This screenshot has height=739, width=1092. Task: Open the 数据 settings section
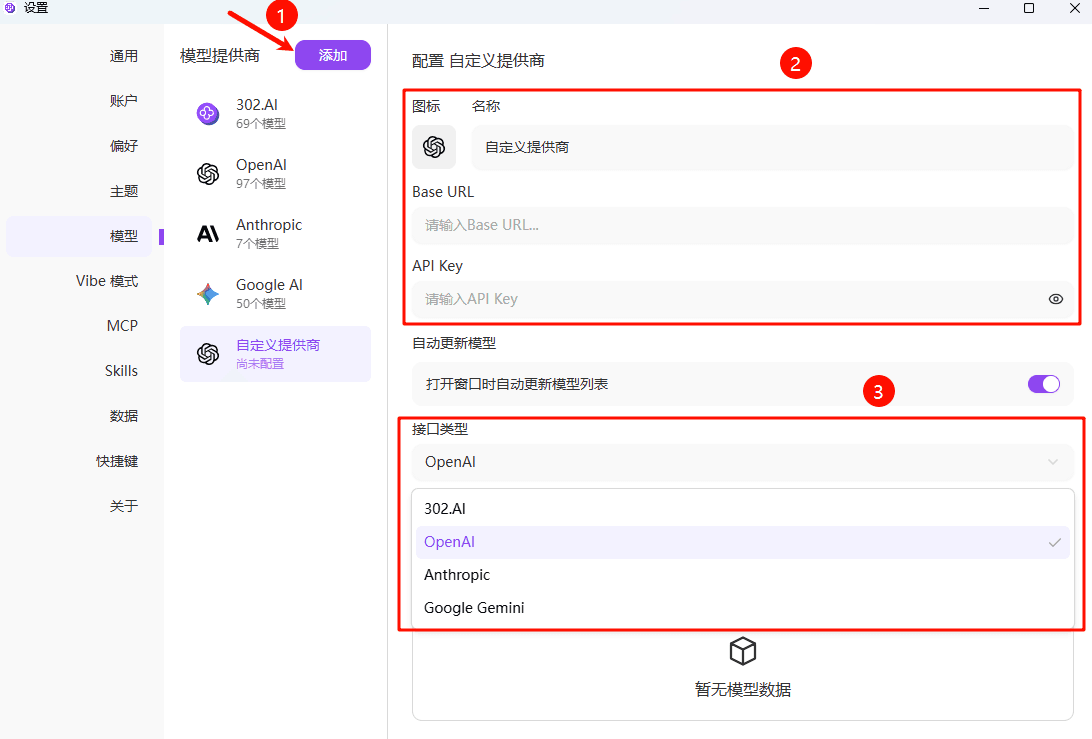point(123,416)
